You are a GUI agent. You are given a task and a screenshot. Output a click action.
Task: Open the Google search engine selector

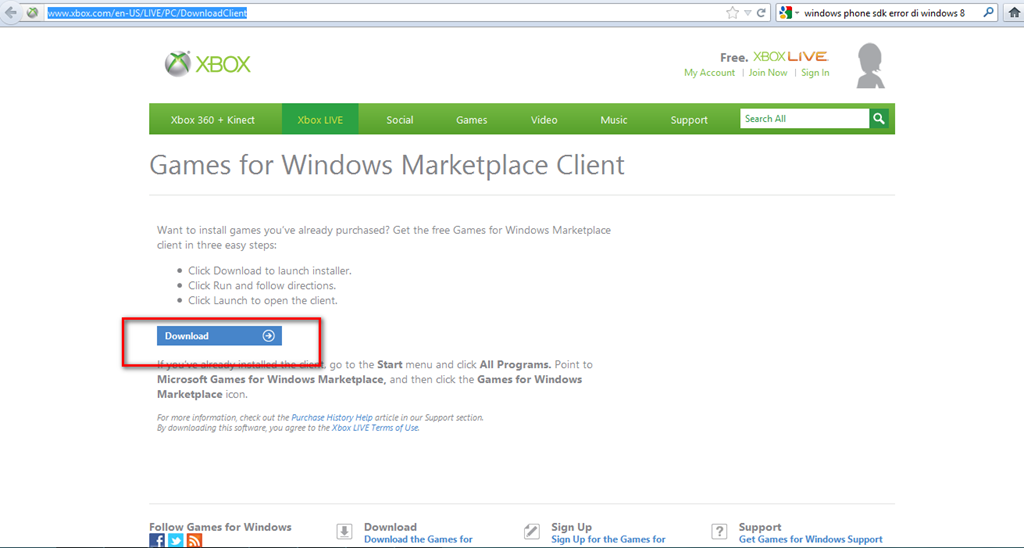tap(789, 12)
